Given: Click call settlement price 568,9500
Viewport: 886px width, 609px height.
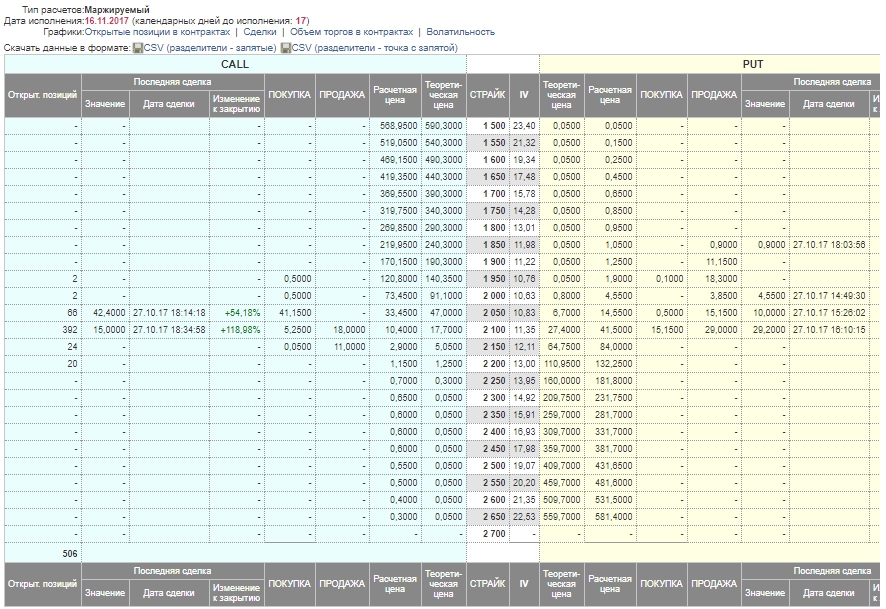Looking at the screenshot, I should click(x=399, y=126).
